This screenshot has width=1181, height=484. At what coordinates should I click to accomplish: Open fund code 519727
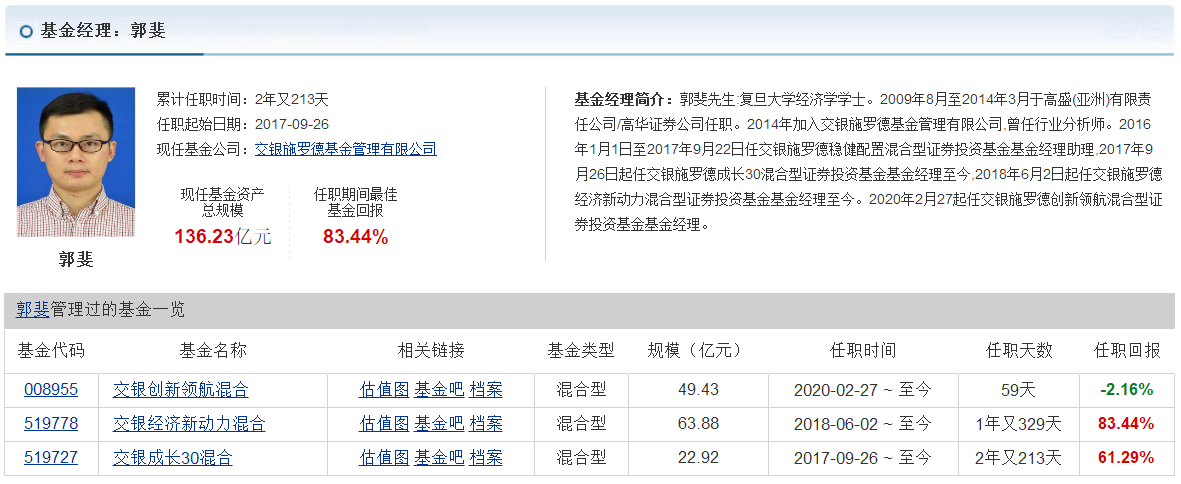coord(50,458)
